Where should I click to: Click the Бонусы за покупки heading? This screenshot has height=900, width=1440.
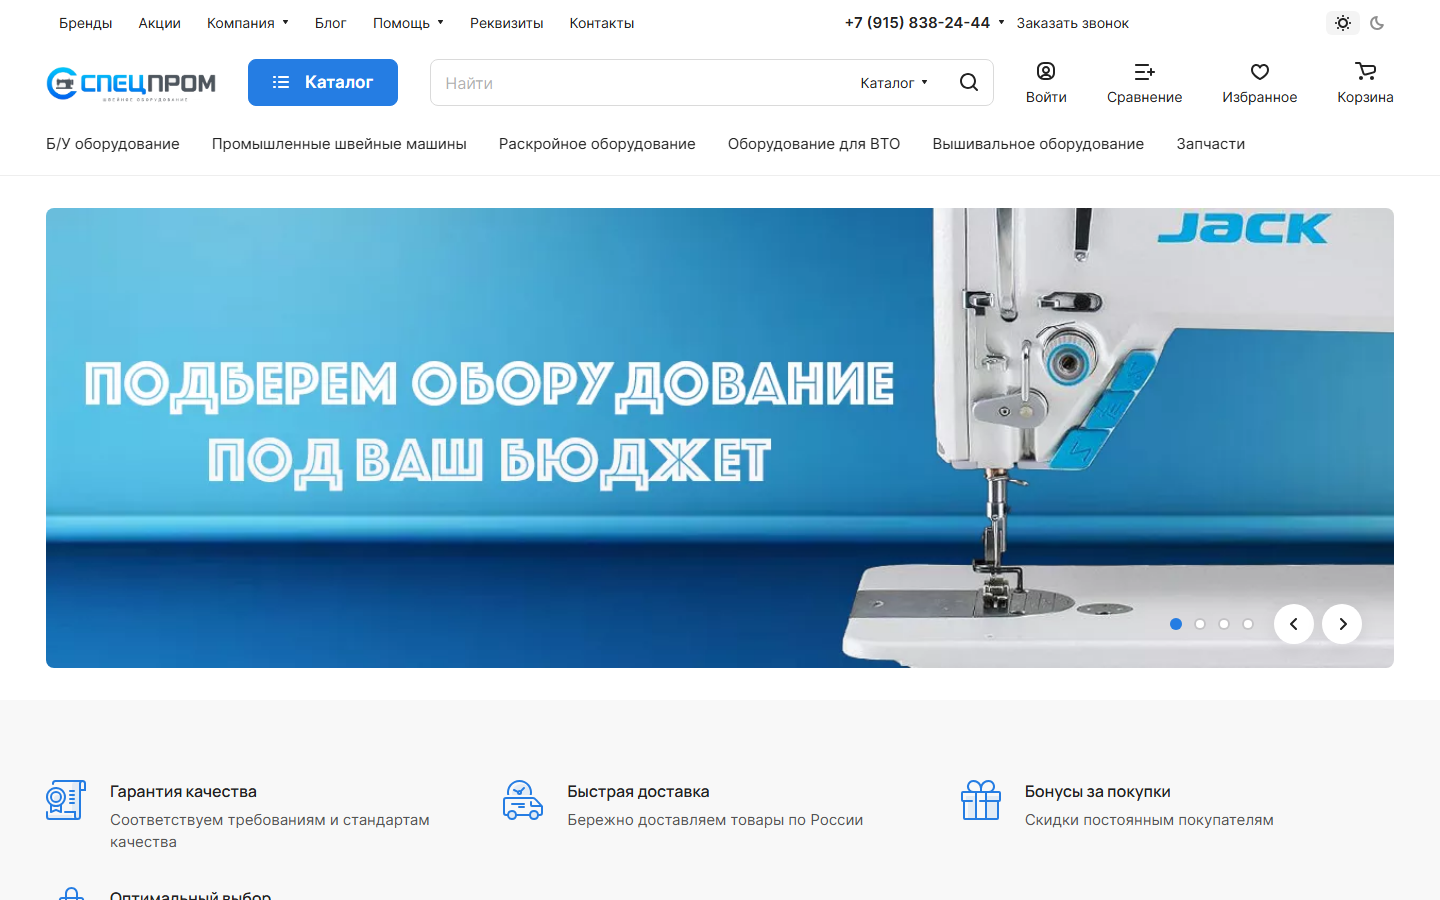click(1097, 791)
